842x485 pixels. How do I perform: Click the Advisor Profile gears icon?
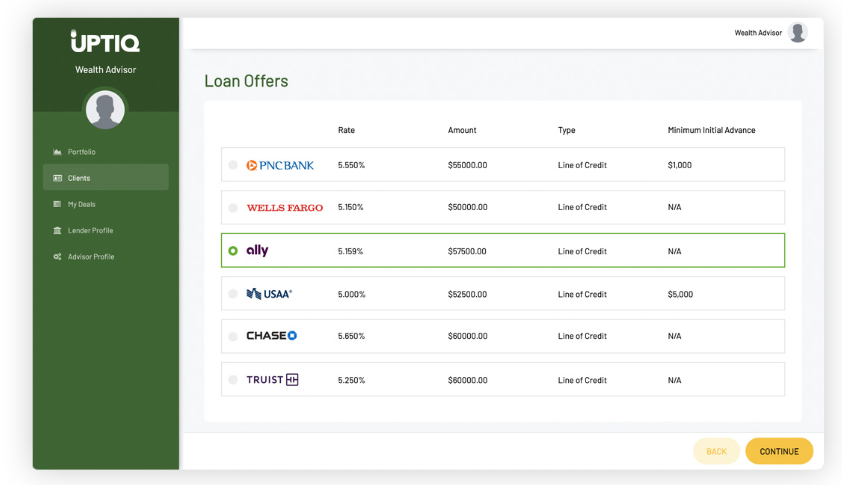point(57,257)
